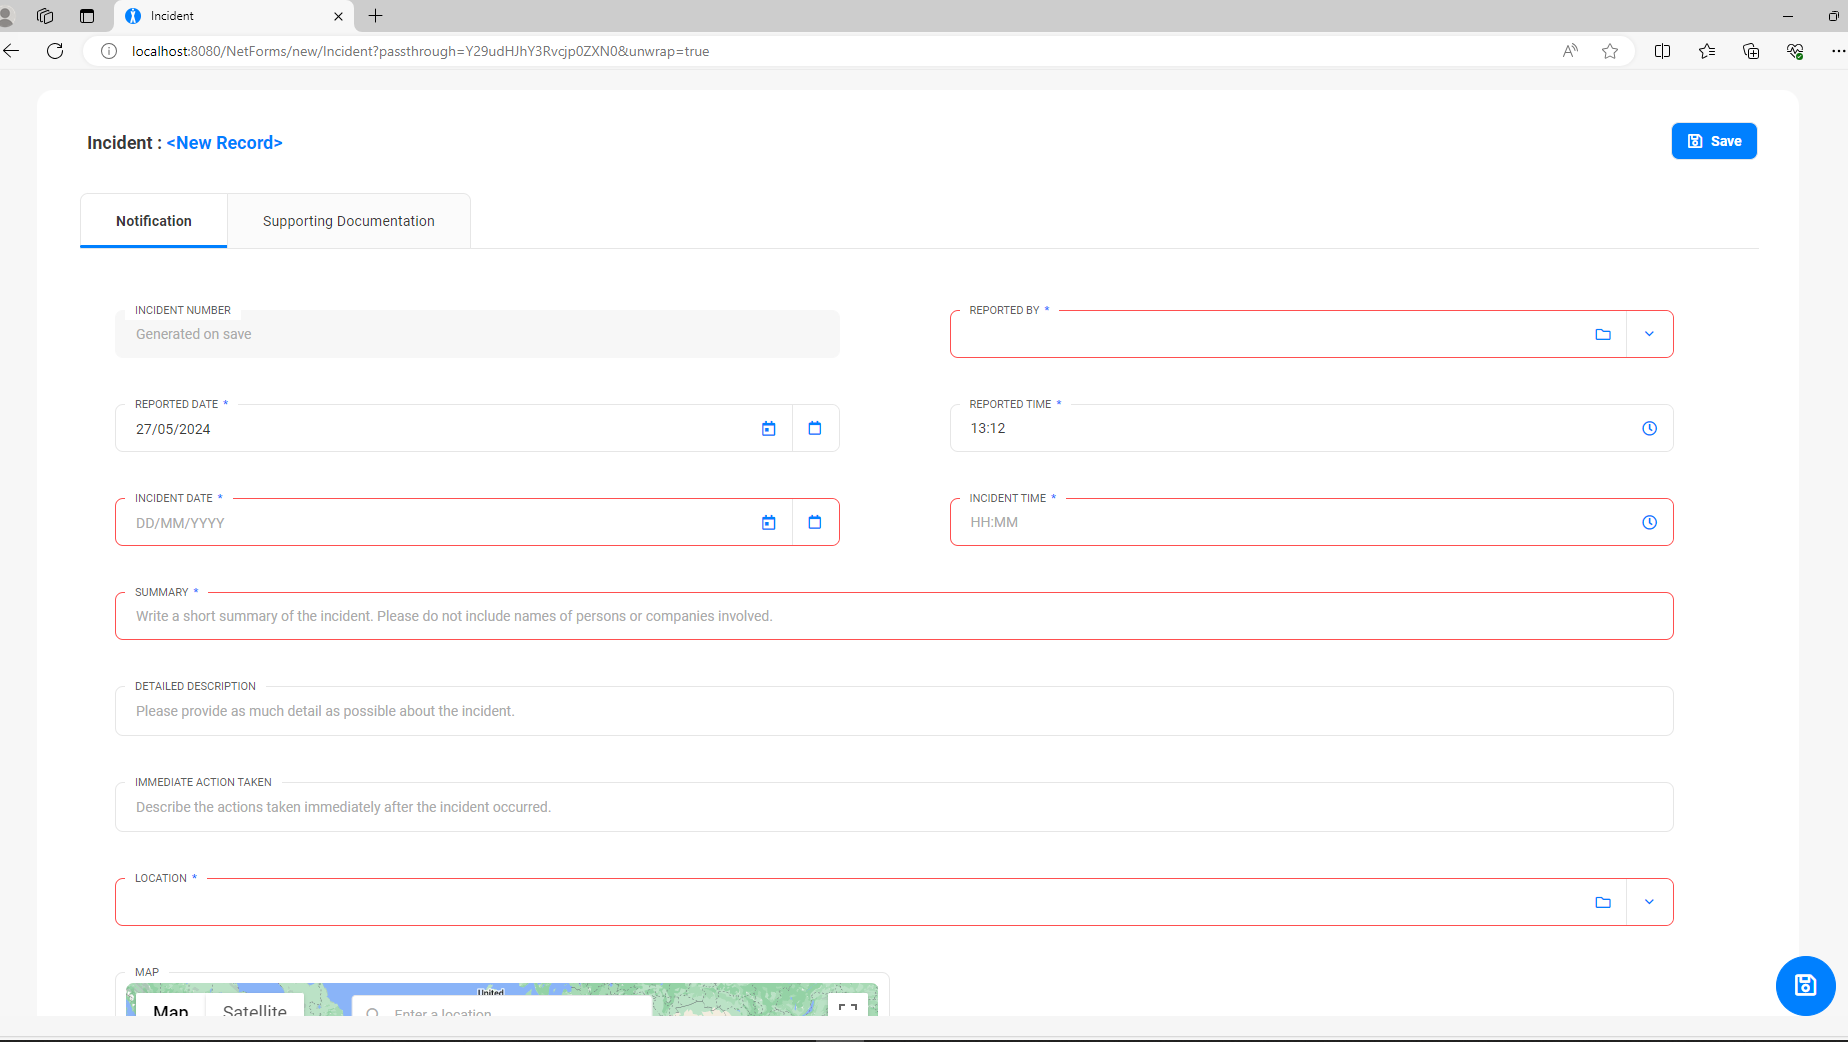Screen dimensions: 1848x1042
Task: Refresh the browser page
Action: [x=55, y=51]
